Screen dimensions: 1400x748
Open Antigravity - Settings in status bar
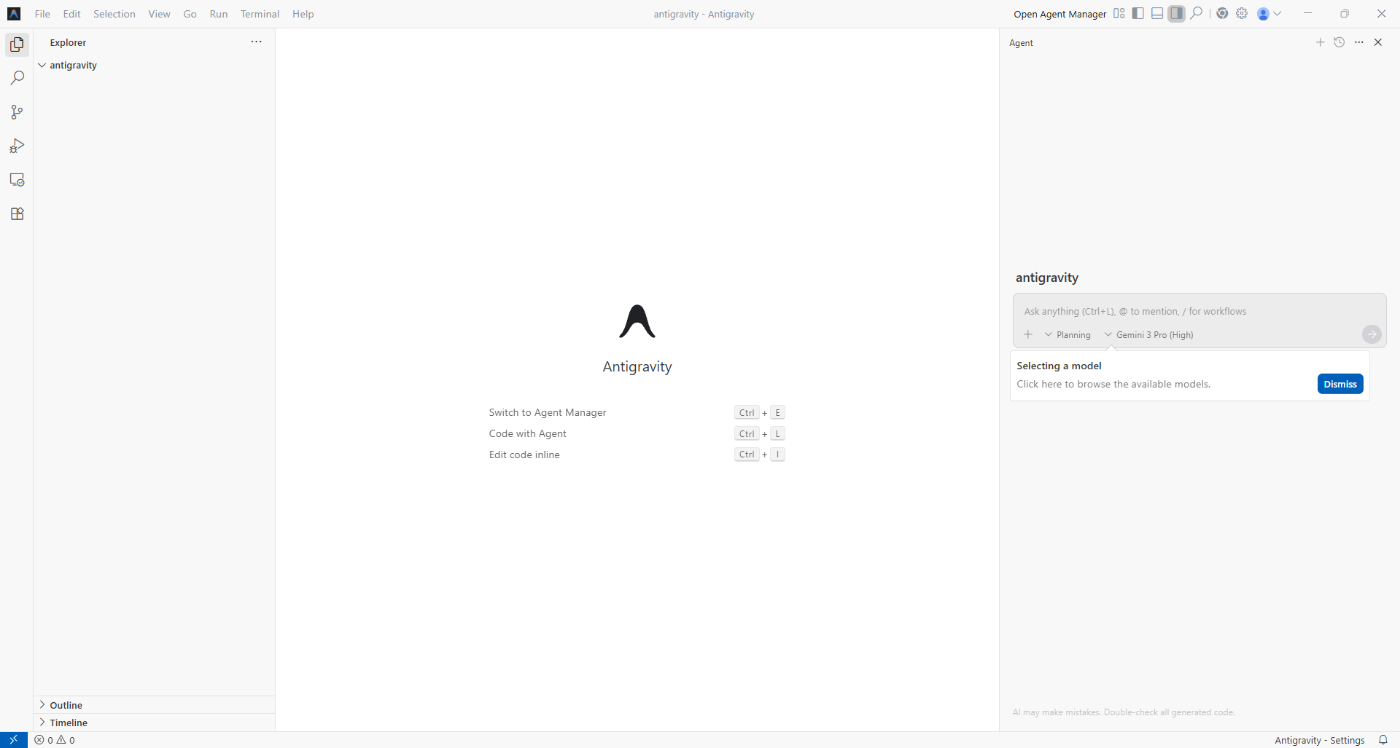click(1319, 740)
